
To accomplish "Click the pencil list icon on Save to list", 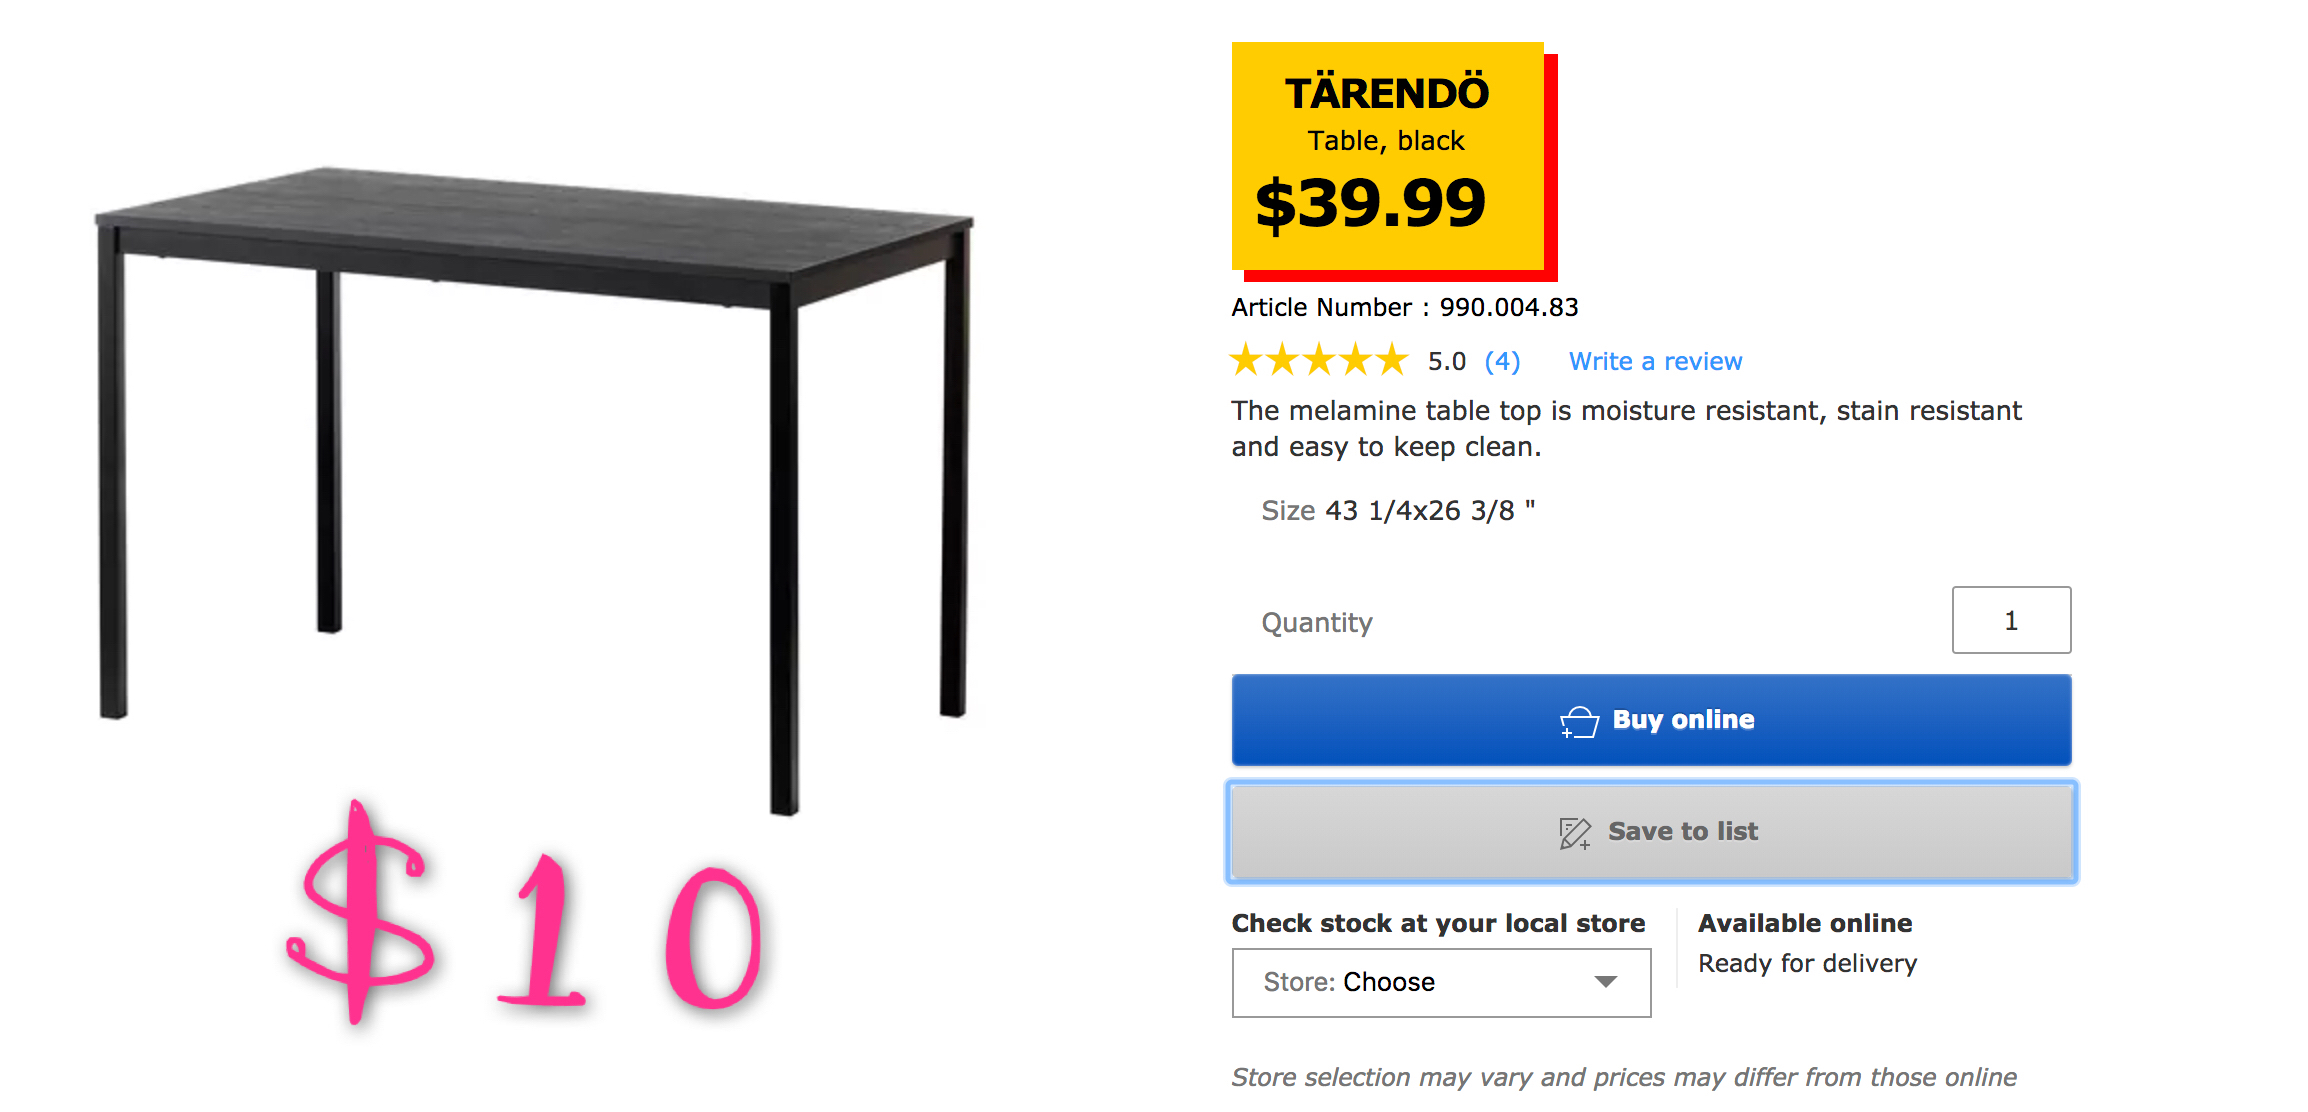I will pyautogui.click(x=1575, y=833).
